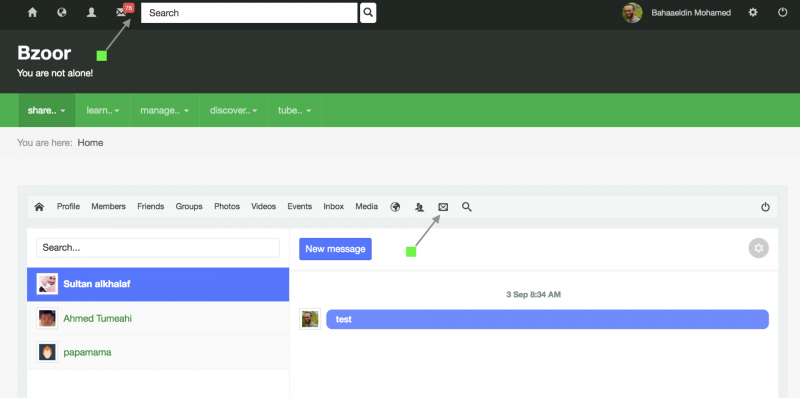Open the envelope icon with red badge
Viewport: 800px width, 398px height.
coord(124,11)
